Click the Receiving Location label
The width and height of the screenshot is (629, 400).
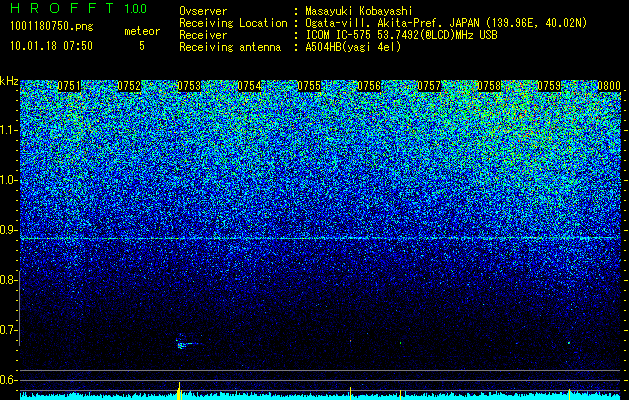[233, 23]
